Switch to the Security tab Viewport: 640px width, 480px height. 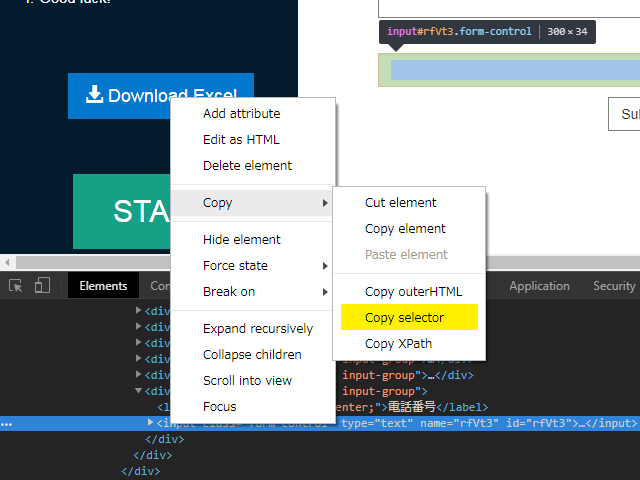[614, 286]
